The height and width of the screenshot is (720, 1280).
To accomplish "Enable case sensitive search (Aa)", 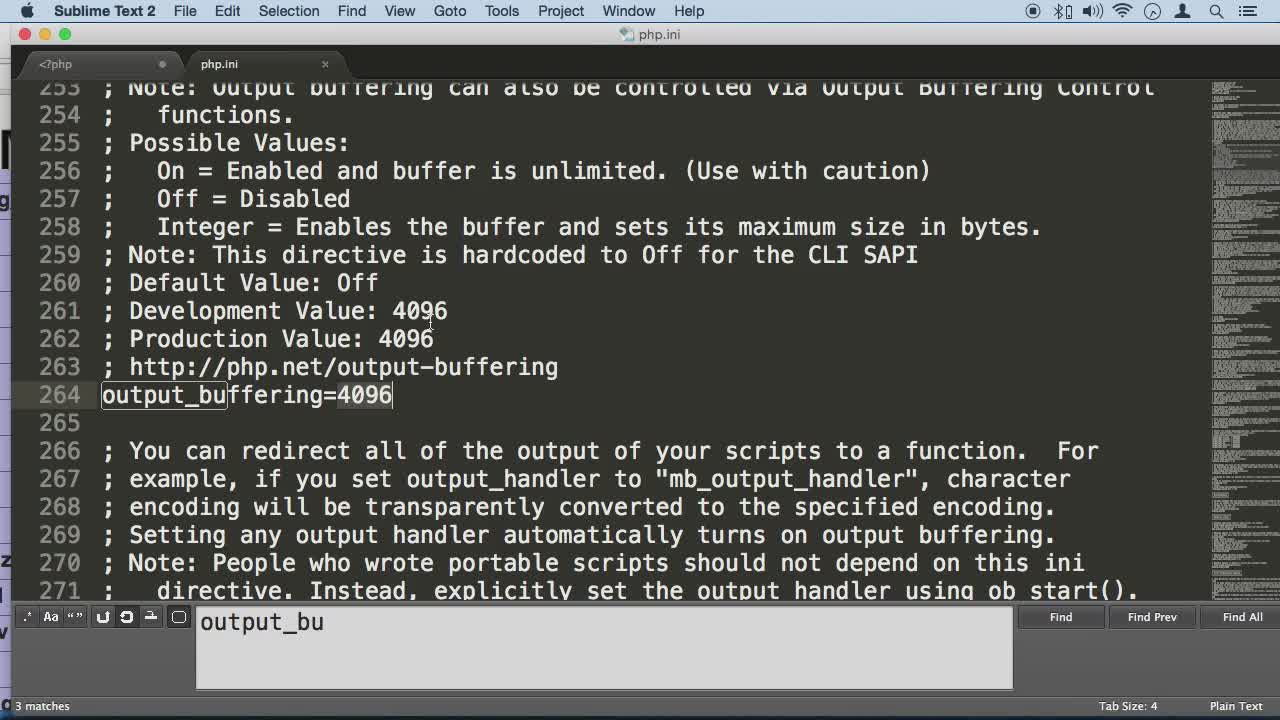I will coord(51,617).
